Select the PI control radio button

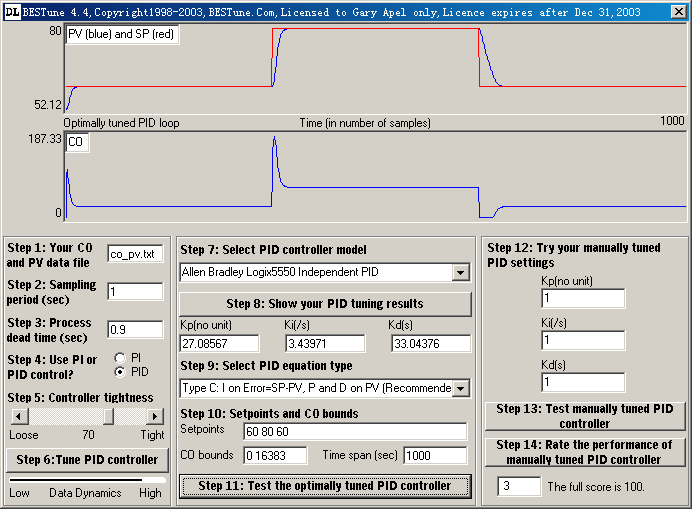tap(120, 358)
